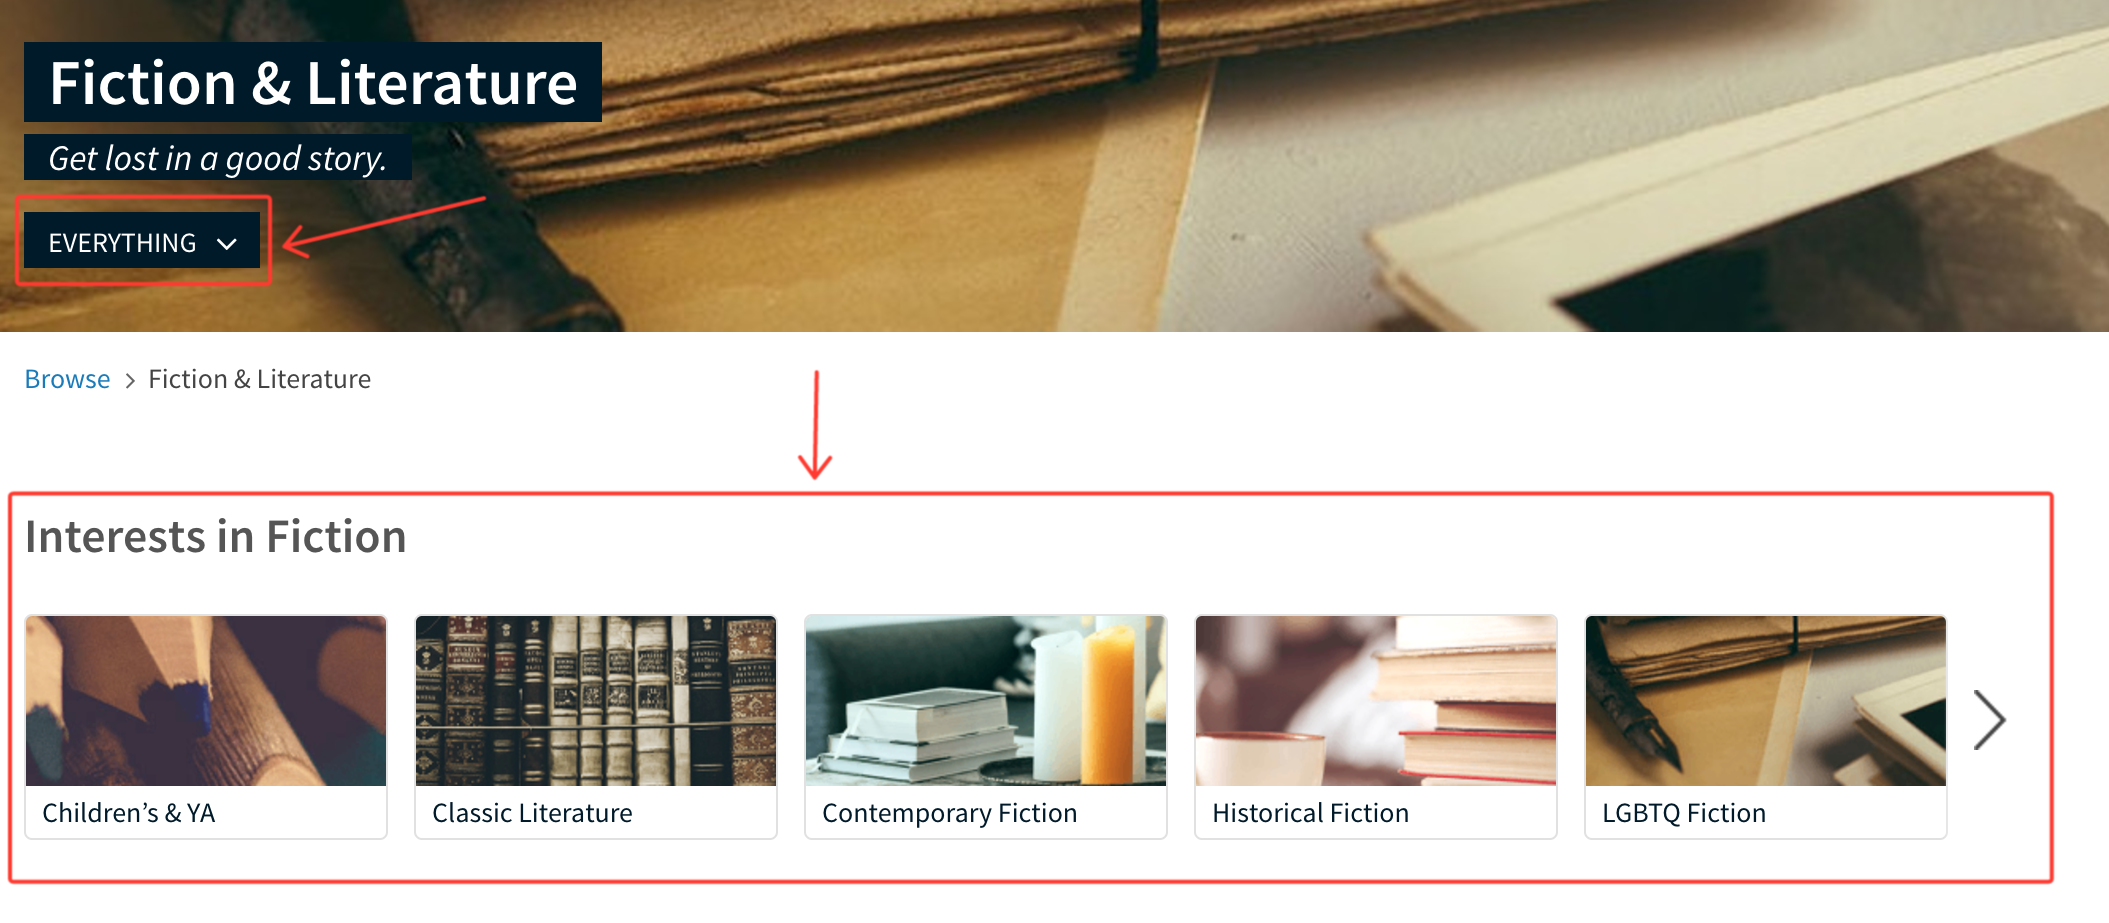The width and height of the screenshot is (2109, 923).
Task: Click the hero banner background photo
Action: pos(1300,170)
